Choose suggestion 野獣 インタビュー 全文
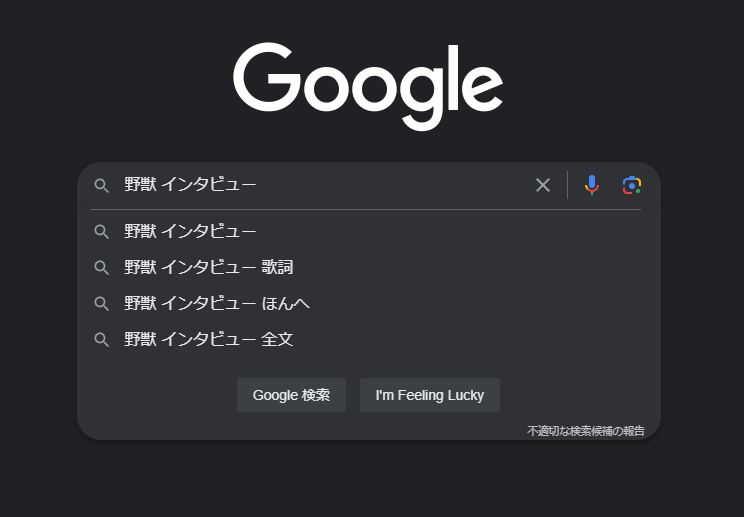This screenshot has width=744, height=517. click(x=369, y=340)
